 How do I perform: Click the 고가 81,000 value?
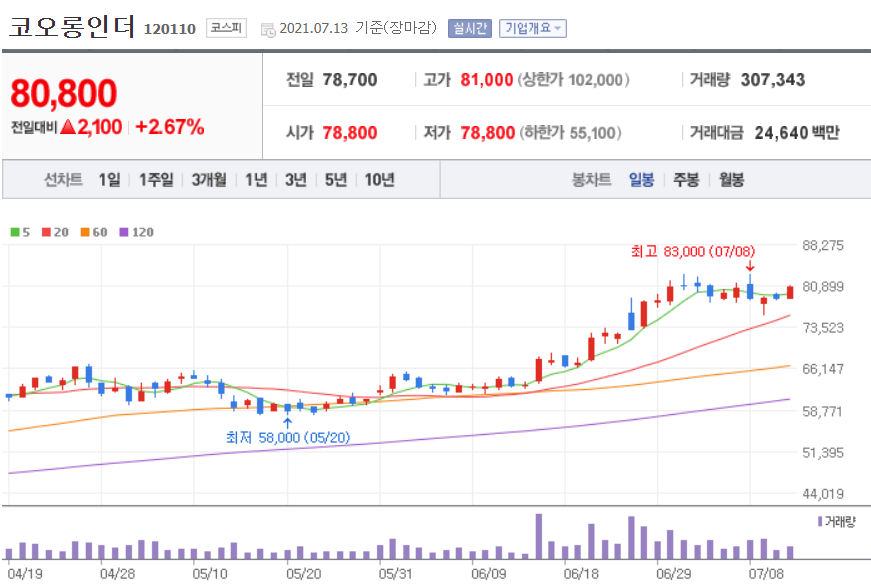click(x=487, y=80)
